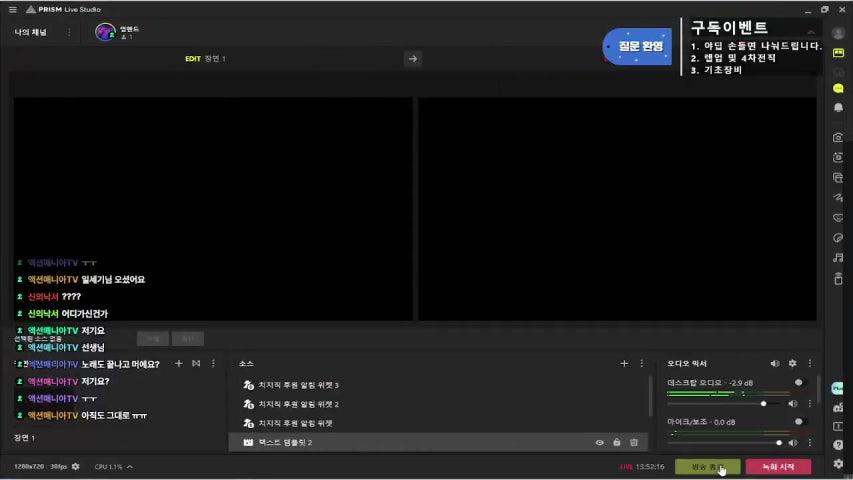Screen dimensions: 853x480
Task: Open the 오디오 믹서 panel three-dot menu
Action: (x=809, y=363)
